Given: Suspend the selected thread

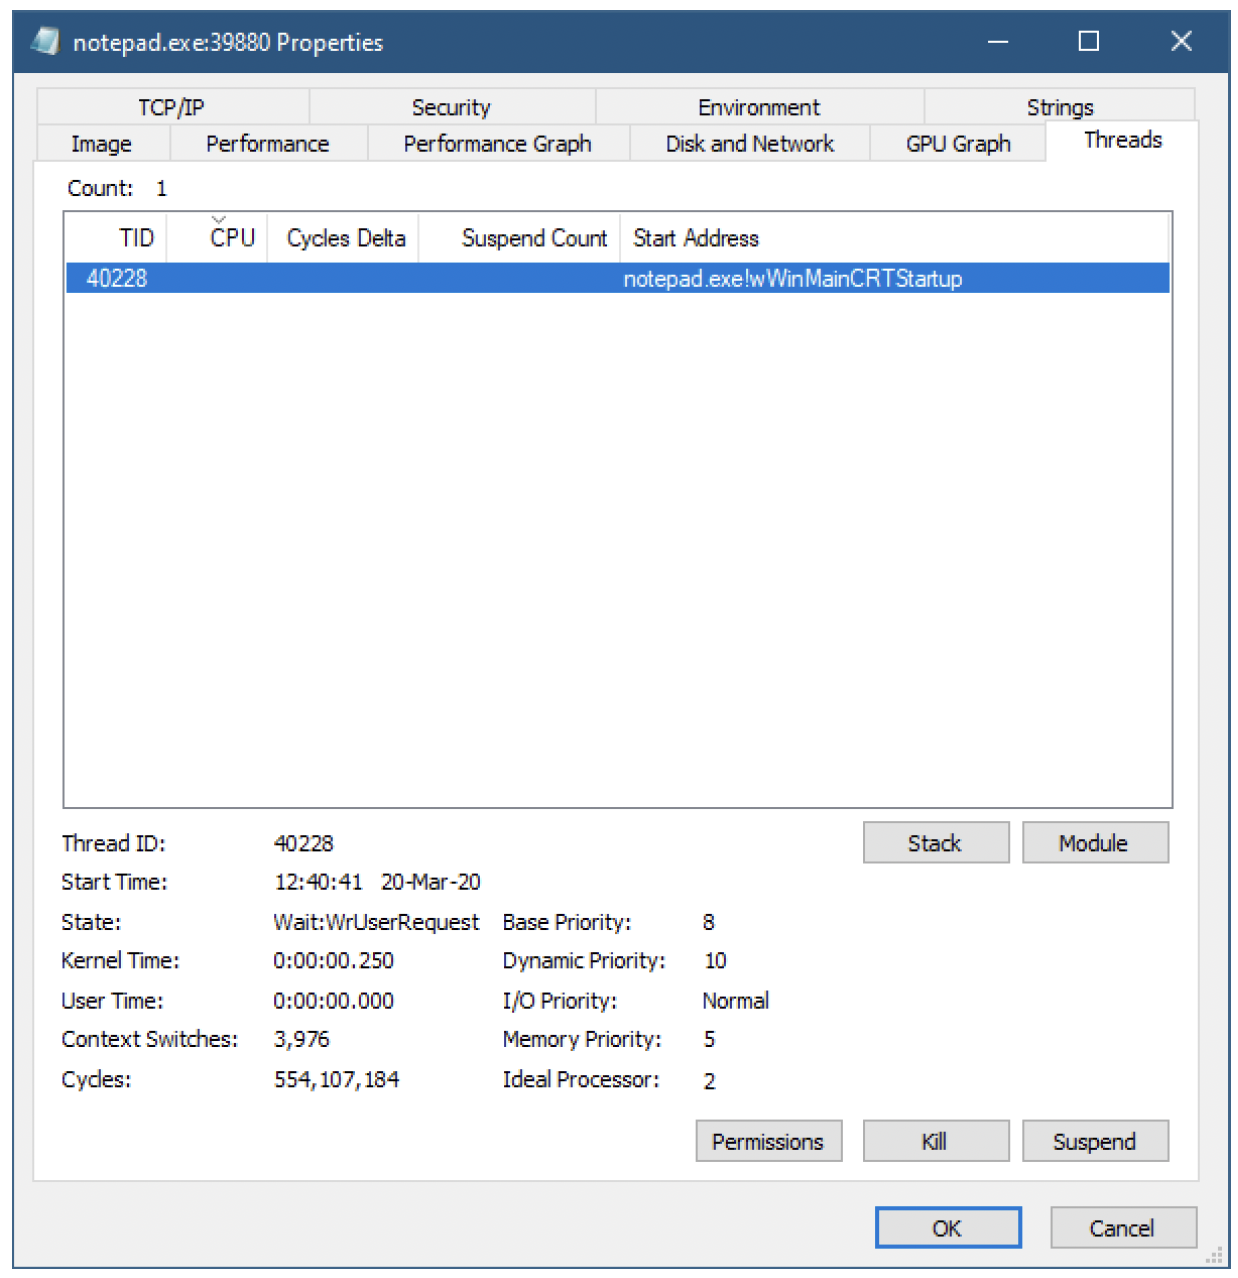Looking at the screenshot, I should coord(1095,1141).
